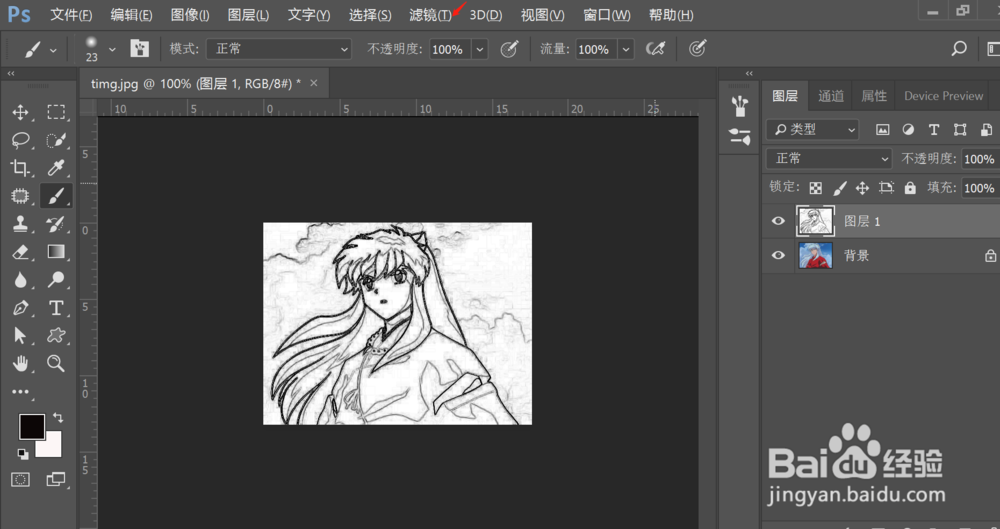This screenshot has width=1000, height=529.
Task: Switch to the Device Preview tab
Action: coord(943,96)
